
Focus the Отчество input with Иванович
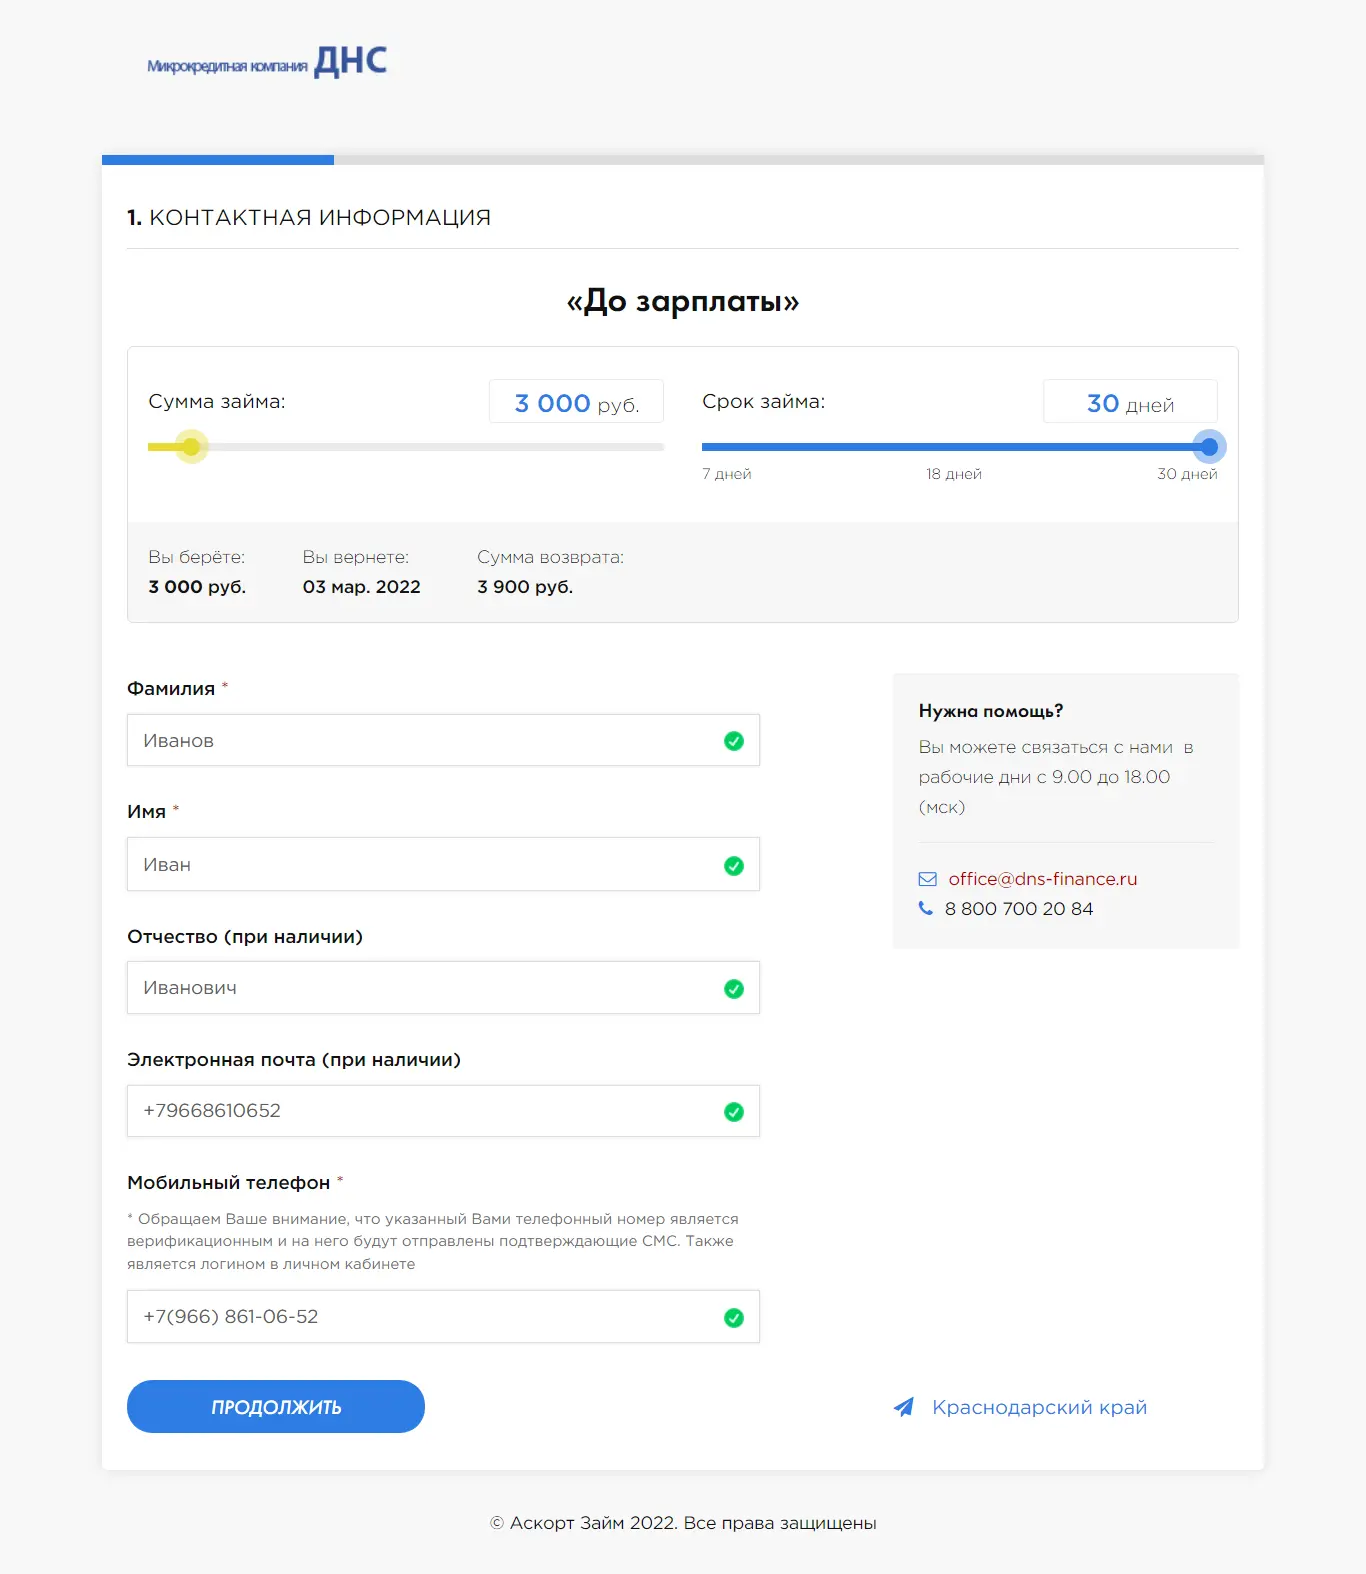pos(443,987)
